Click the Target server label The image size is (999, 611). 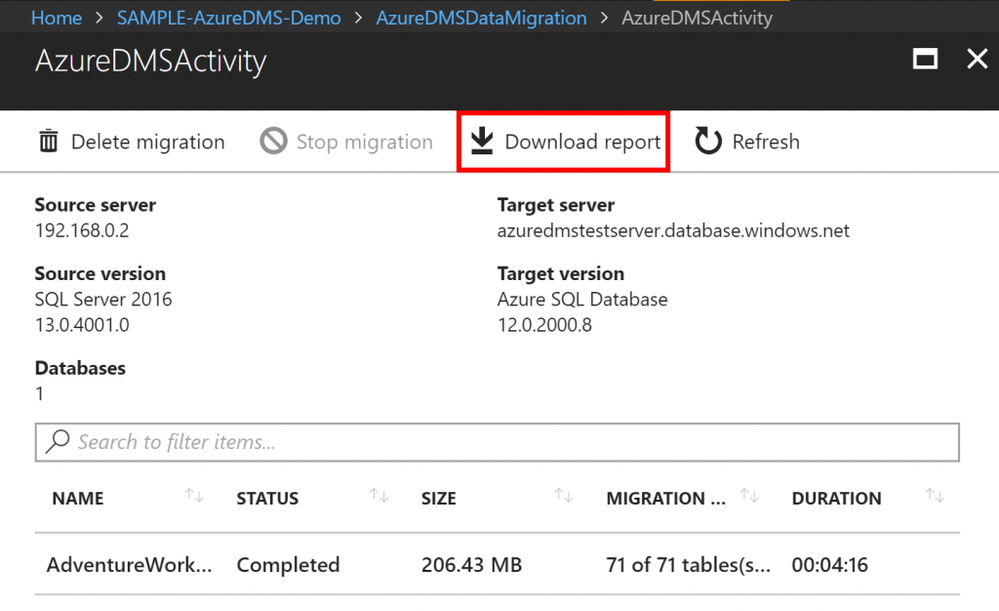click(556, 205)
